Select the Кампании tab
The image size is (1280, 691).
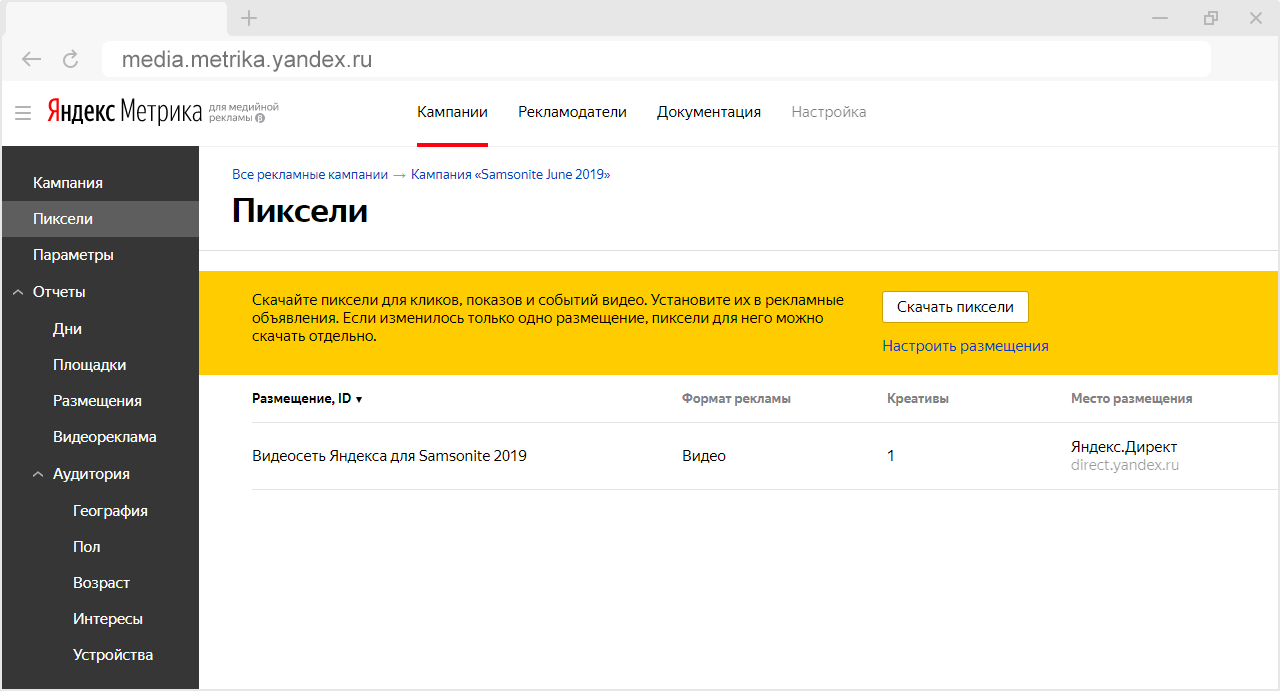tap(452, 112)
